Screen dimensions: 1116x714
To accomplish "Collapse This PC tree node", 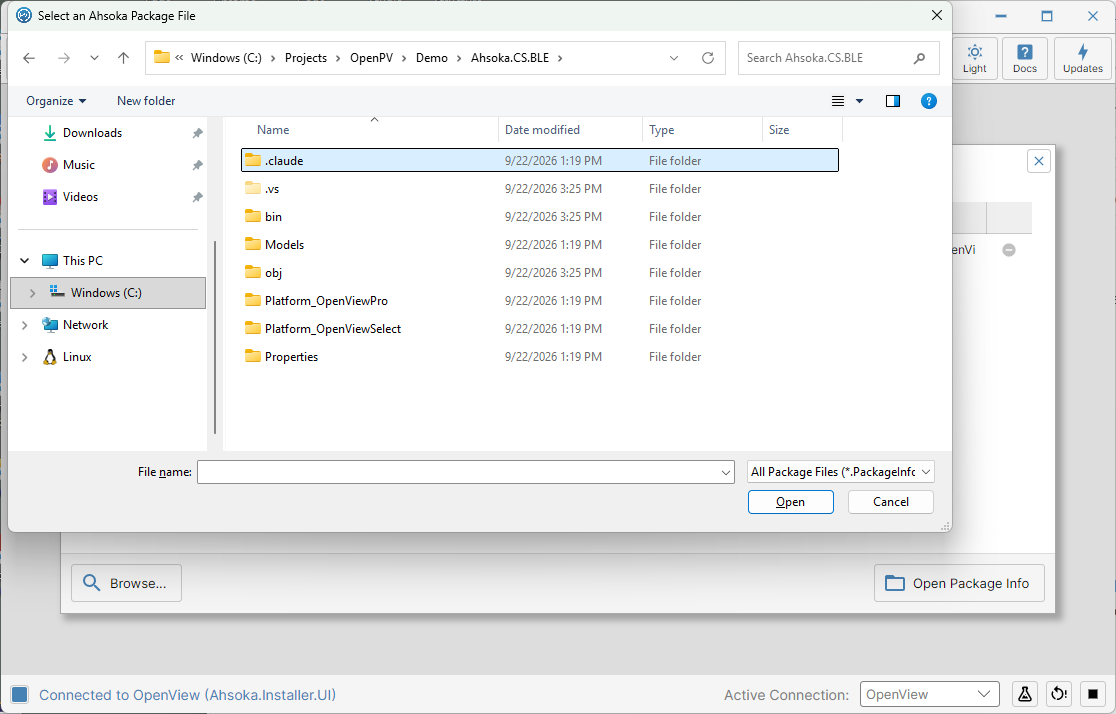I will point(25,261).
